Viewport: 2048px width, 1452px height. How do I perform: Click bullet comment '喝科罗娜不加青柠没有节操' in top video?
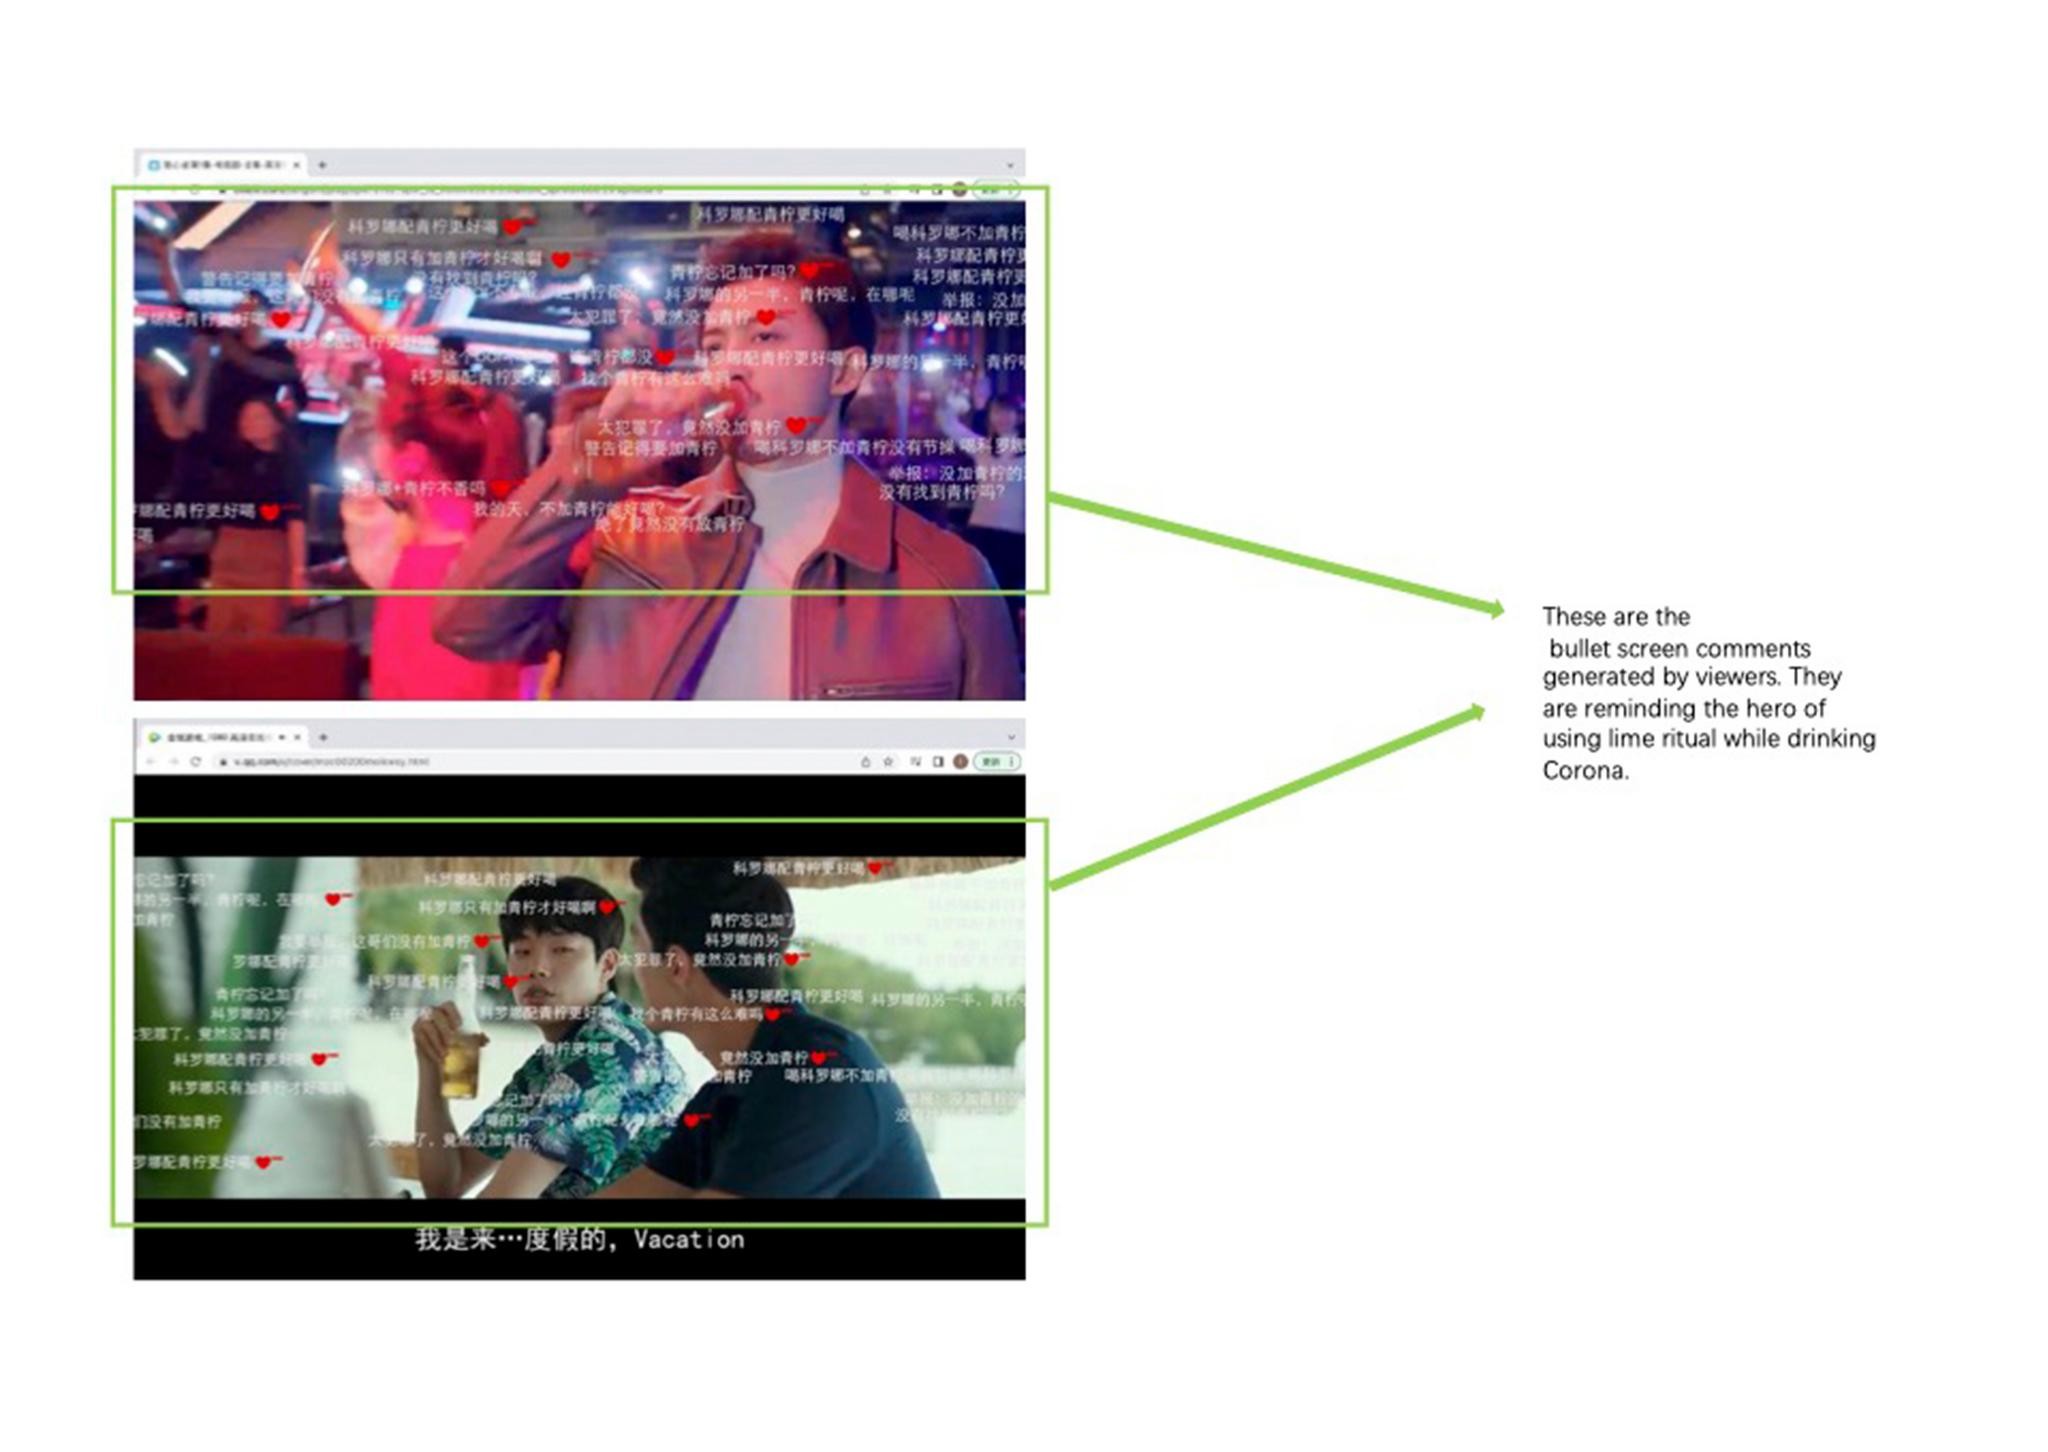[x=852, y=447]
